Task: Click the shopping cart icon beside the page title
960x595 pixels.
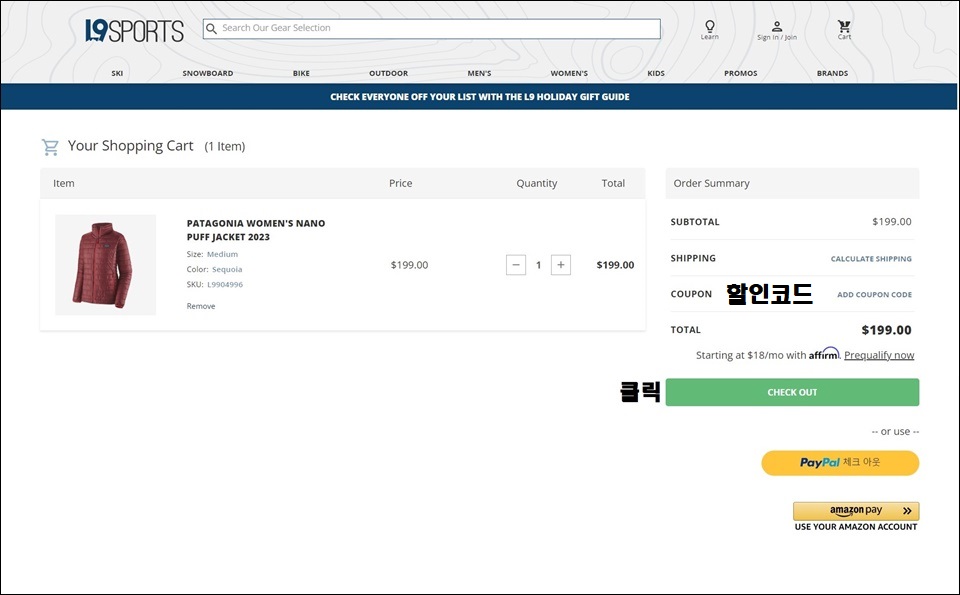Action: point(50,147)
